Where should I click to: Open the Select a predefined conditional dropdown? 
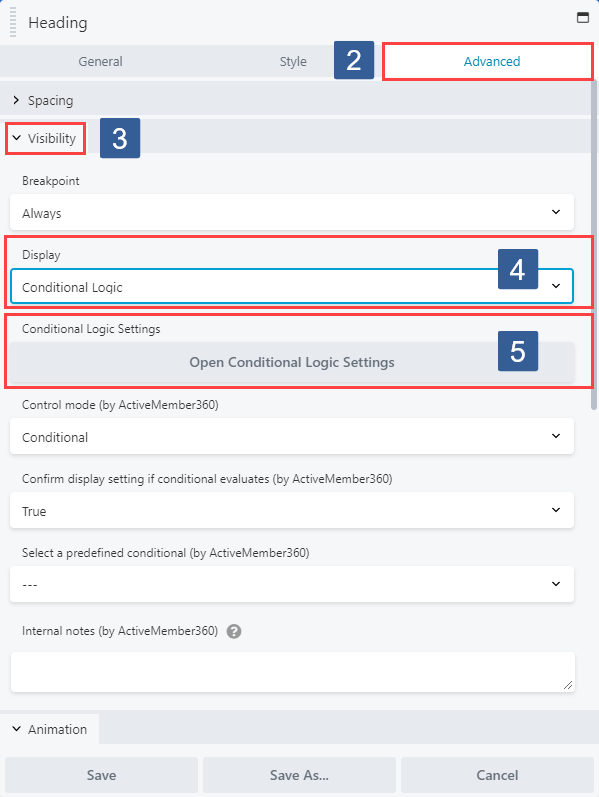(x=292, y=584)
